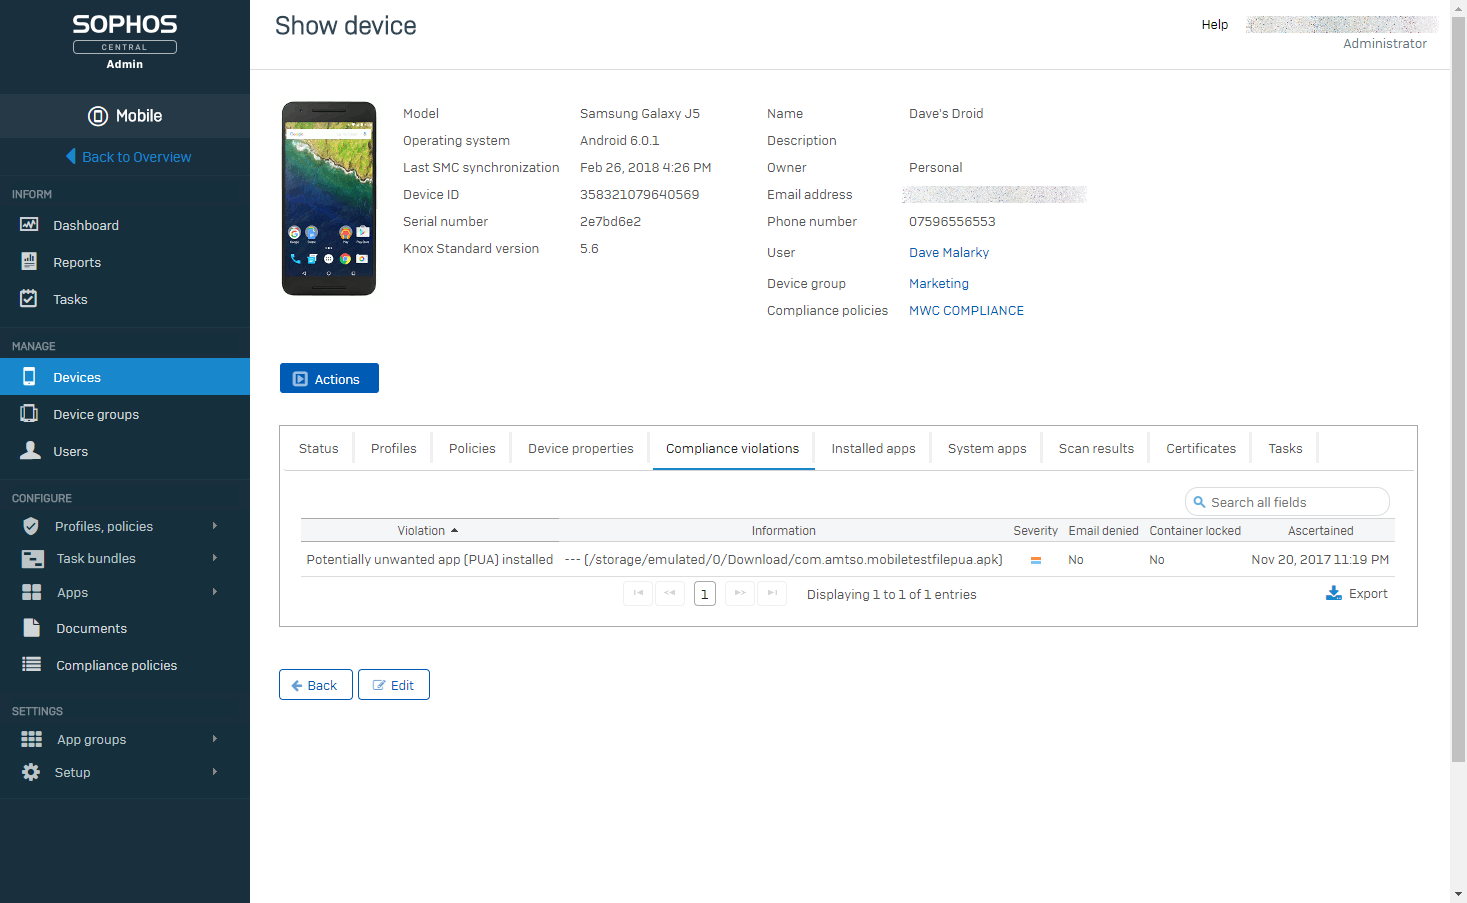Click the Ascertained column header
Viewport: 1467px width, 903px height.
point(1321,530)
